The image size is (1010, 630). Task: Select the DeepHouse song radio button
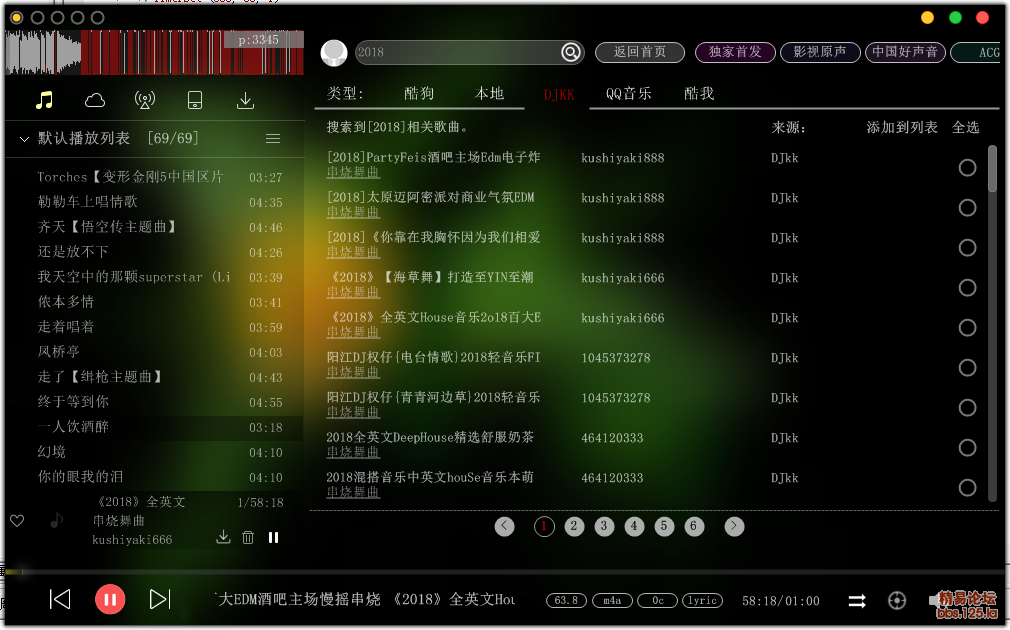pyautogui.click(x=967, y=448)
